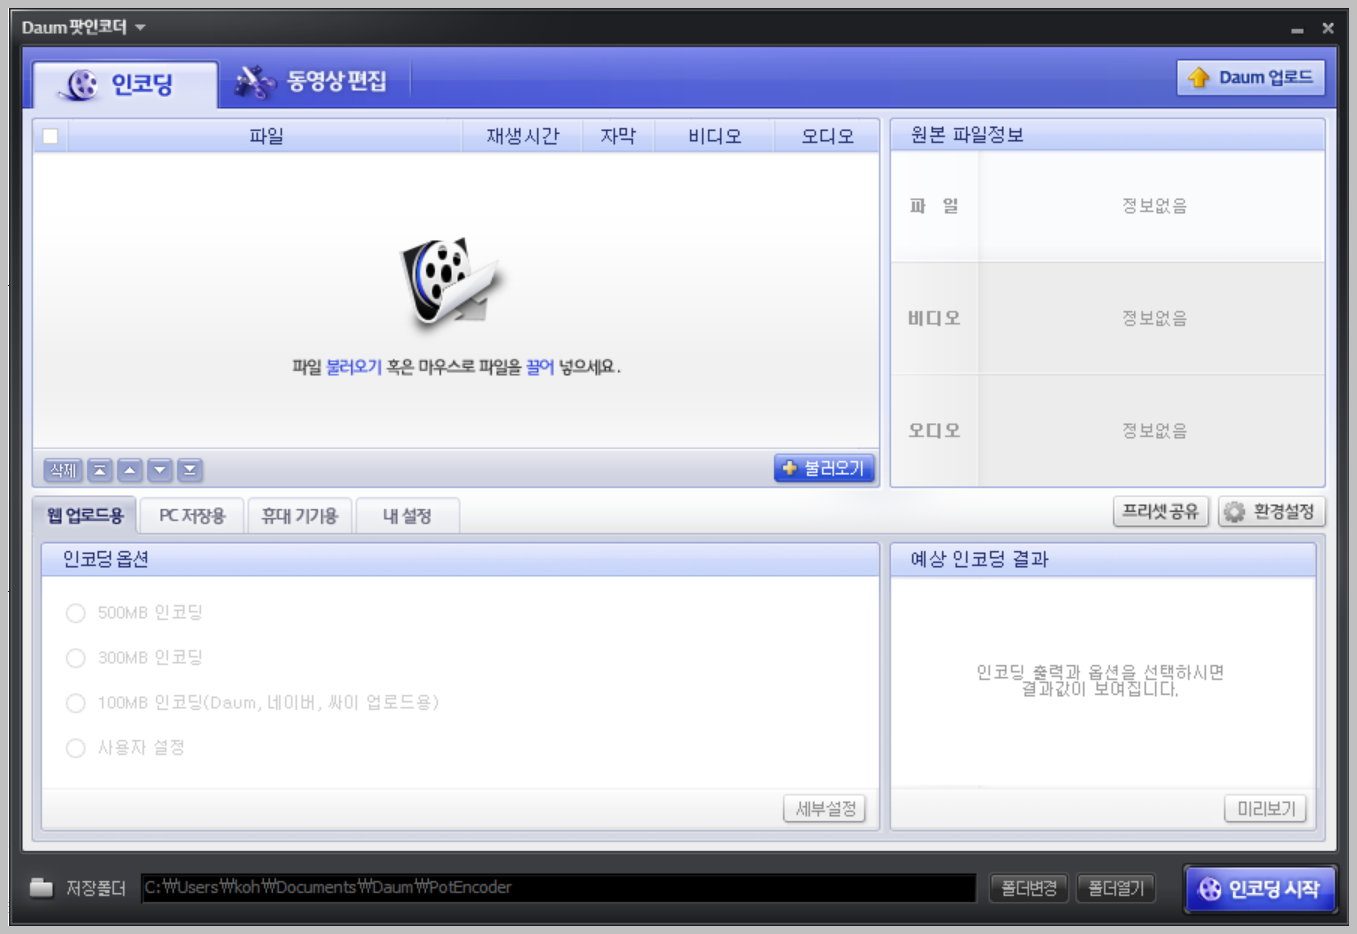
Task: Move item to bottom with double-down arrow icon
Action: coord(190,470)
